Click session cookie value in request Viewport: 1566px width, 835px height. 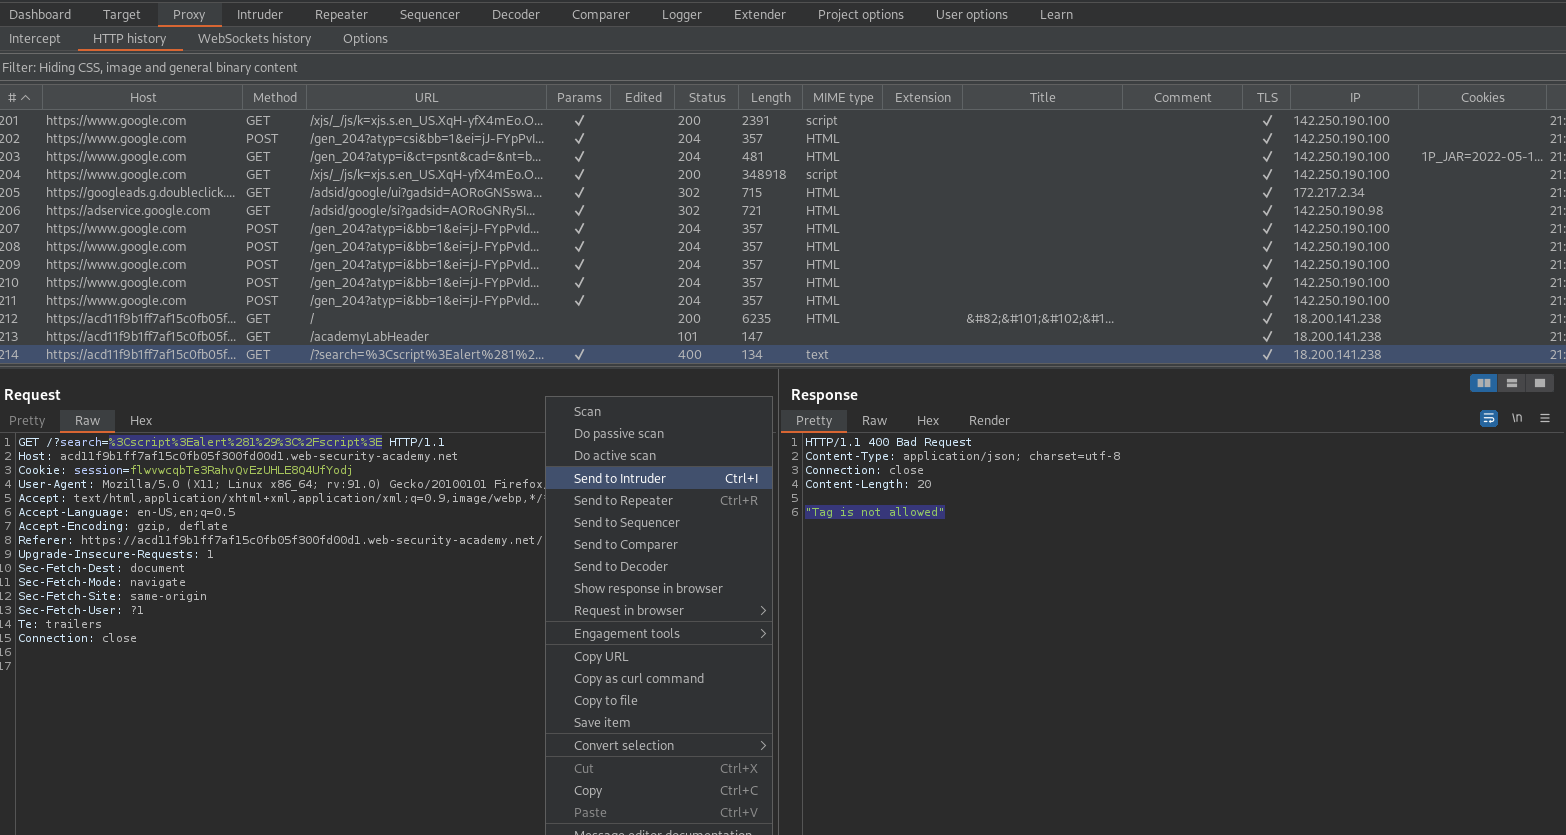pos(241,470)
